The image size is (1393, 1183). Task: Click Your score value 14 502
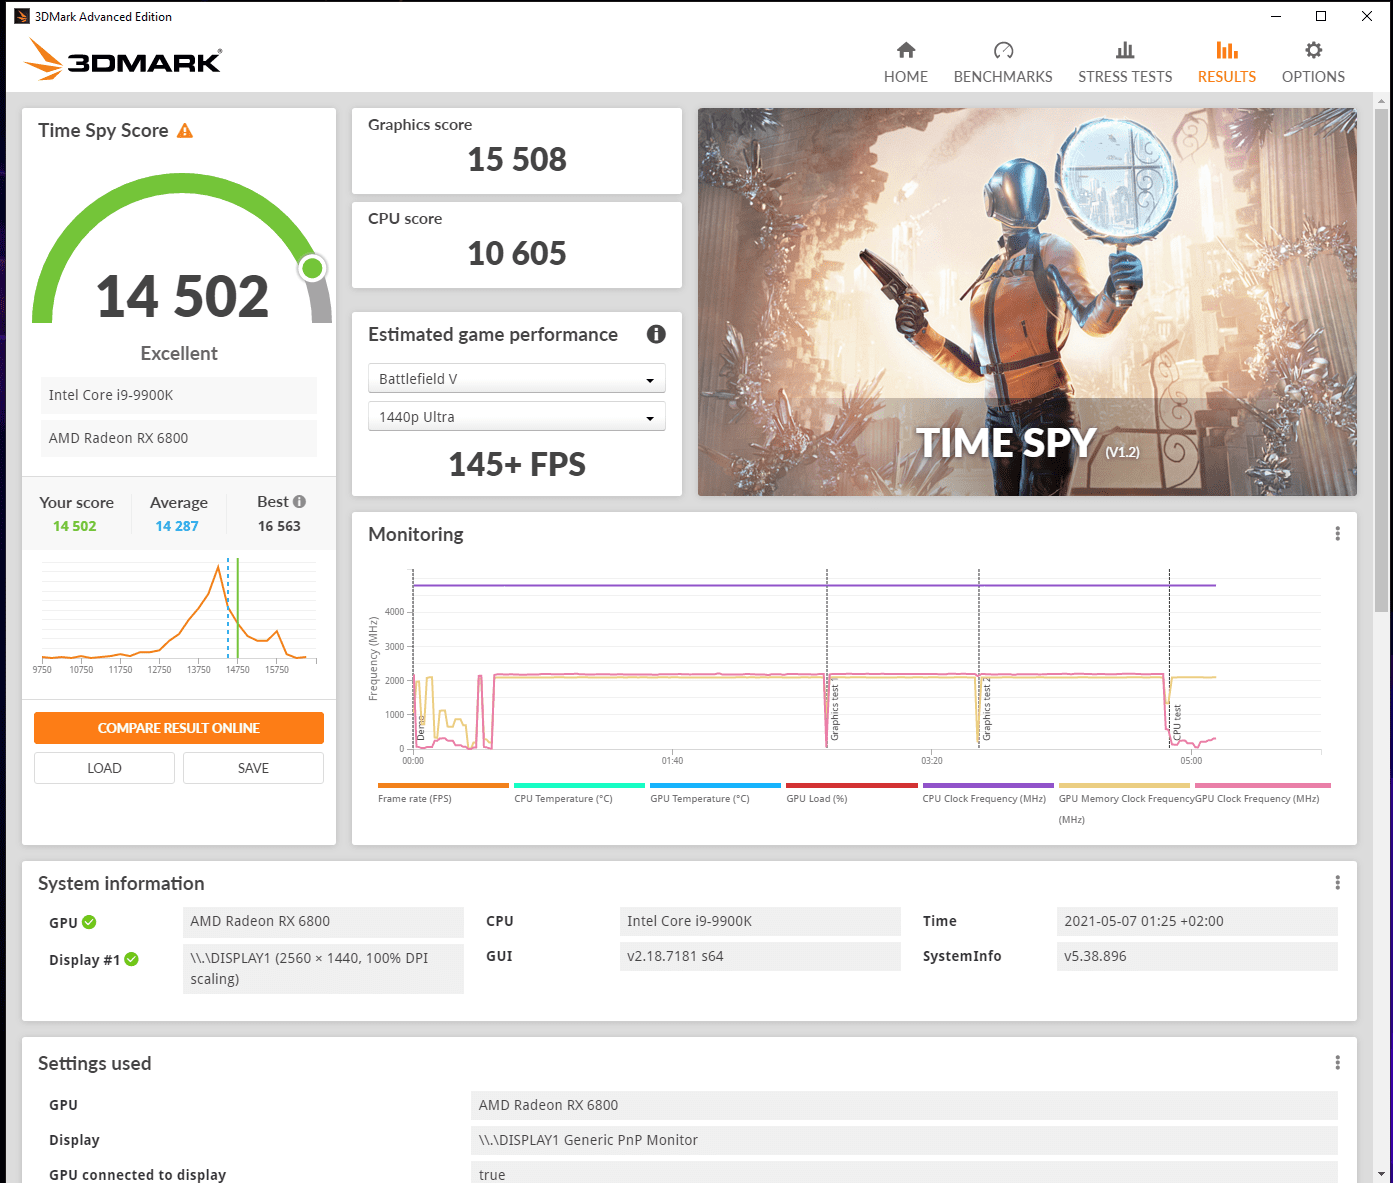[x=75, y=526]
